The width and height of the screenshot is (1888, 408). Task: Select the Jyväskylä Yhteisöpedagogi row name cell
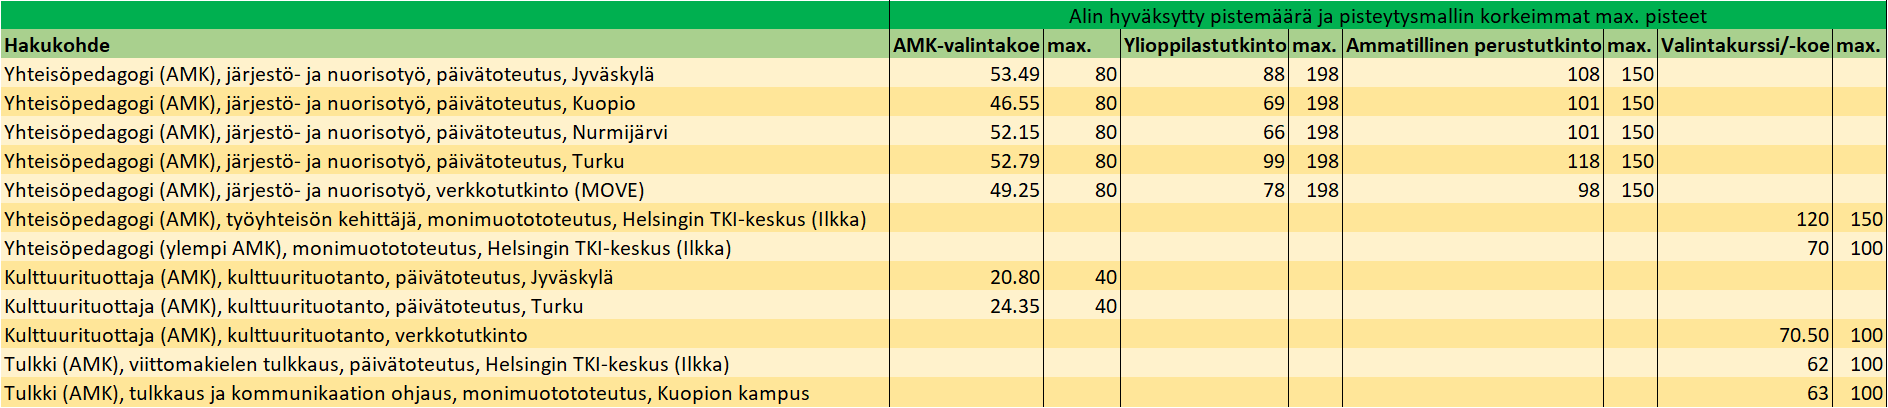(445, 74)
